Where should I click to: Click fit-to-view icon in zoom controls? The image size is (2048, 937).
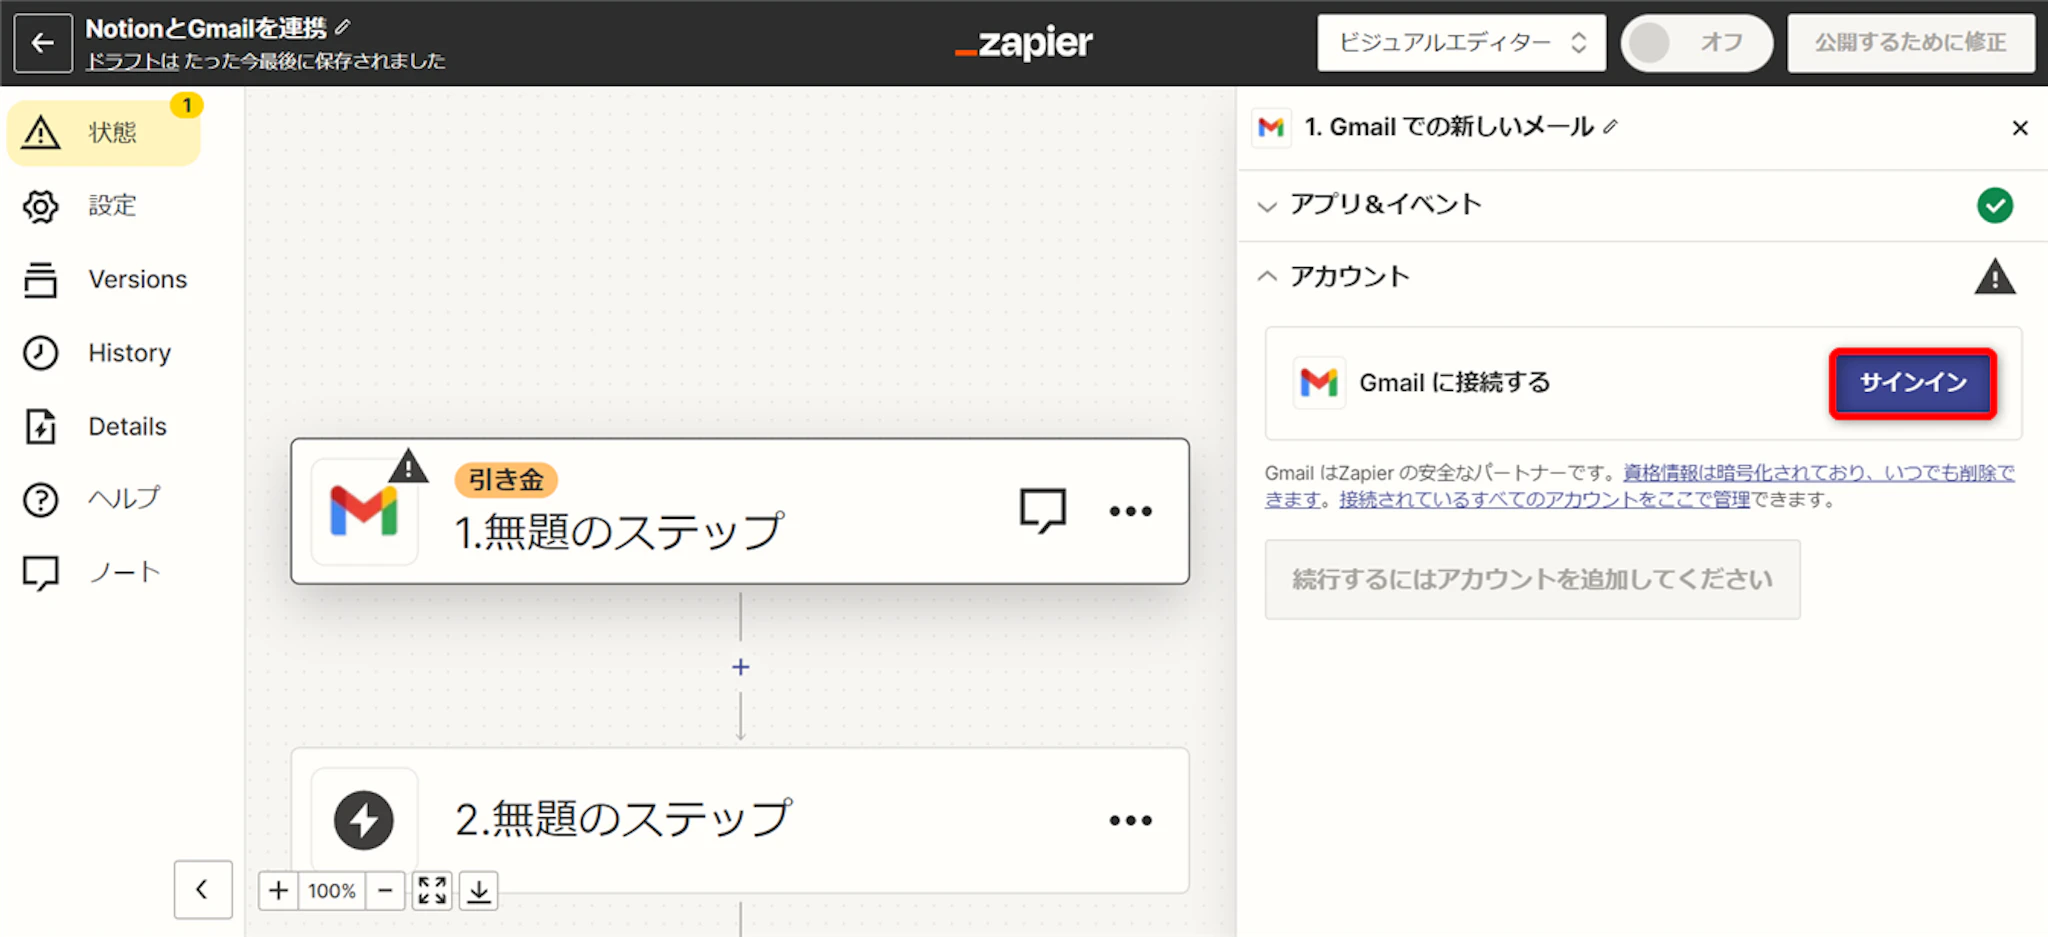(x=432, y=890)
